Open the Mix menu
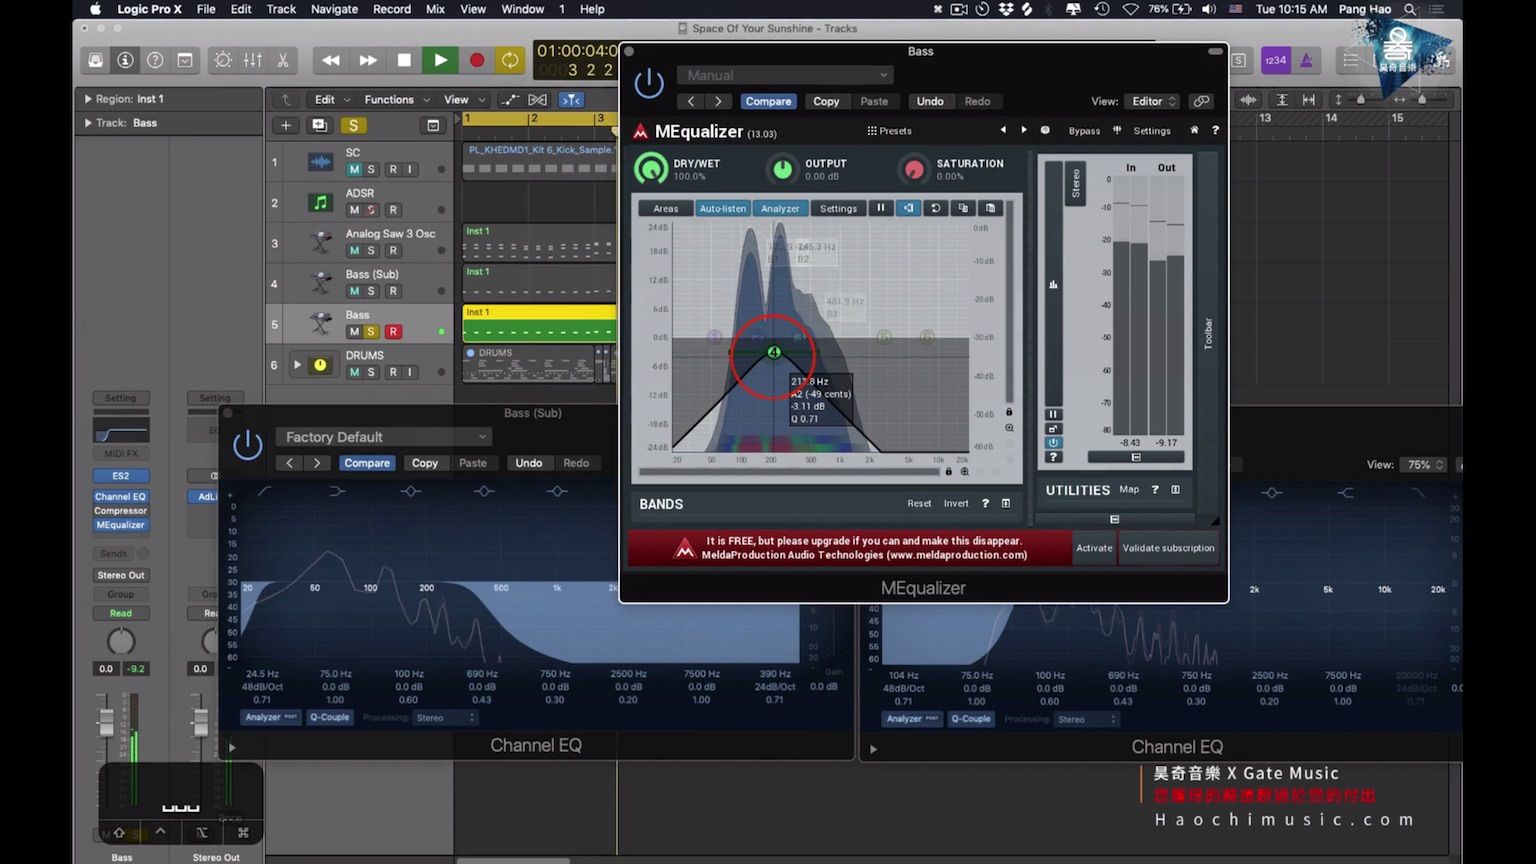This screenshot has width=1536, height=864. (435, 9)
